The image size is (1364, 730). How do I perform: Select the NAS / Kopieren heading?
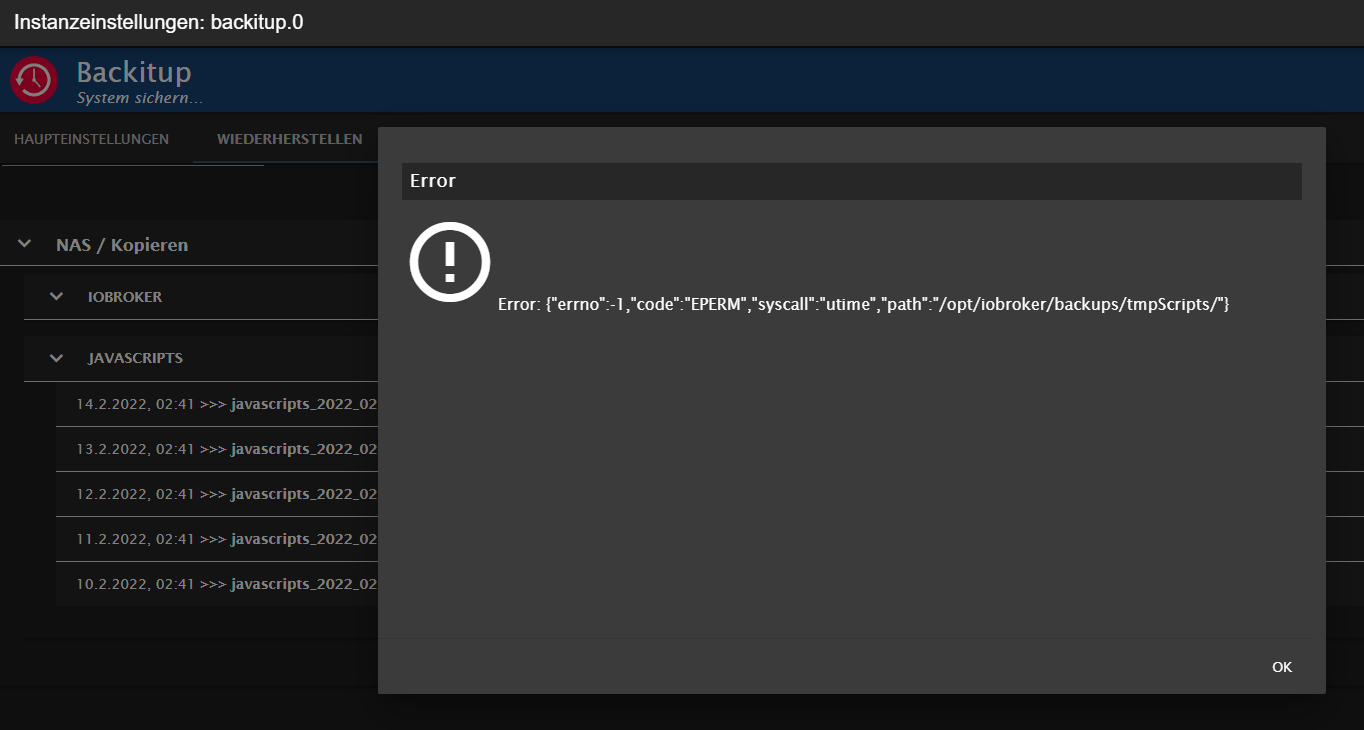[122, 245]
